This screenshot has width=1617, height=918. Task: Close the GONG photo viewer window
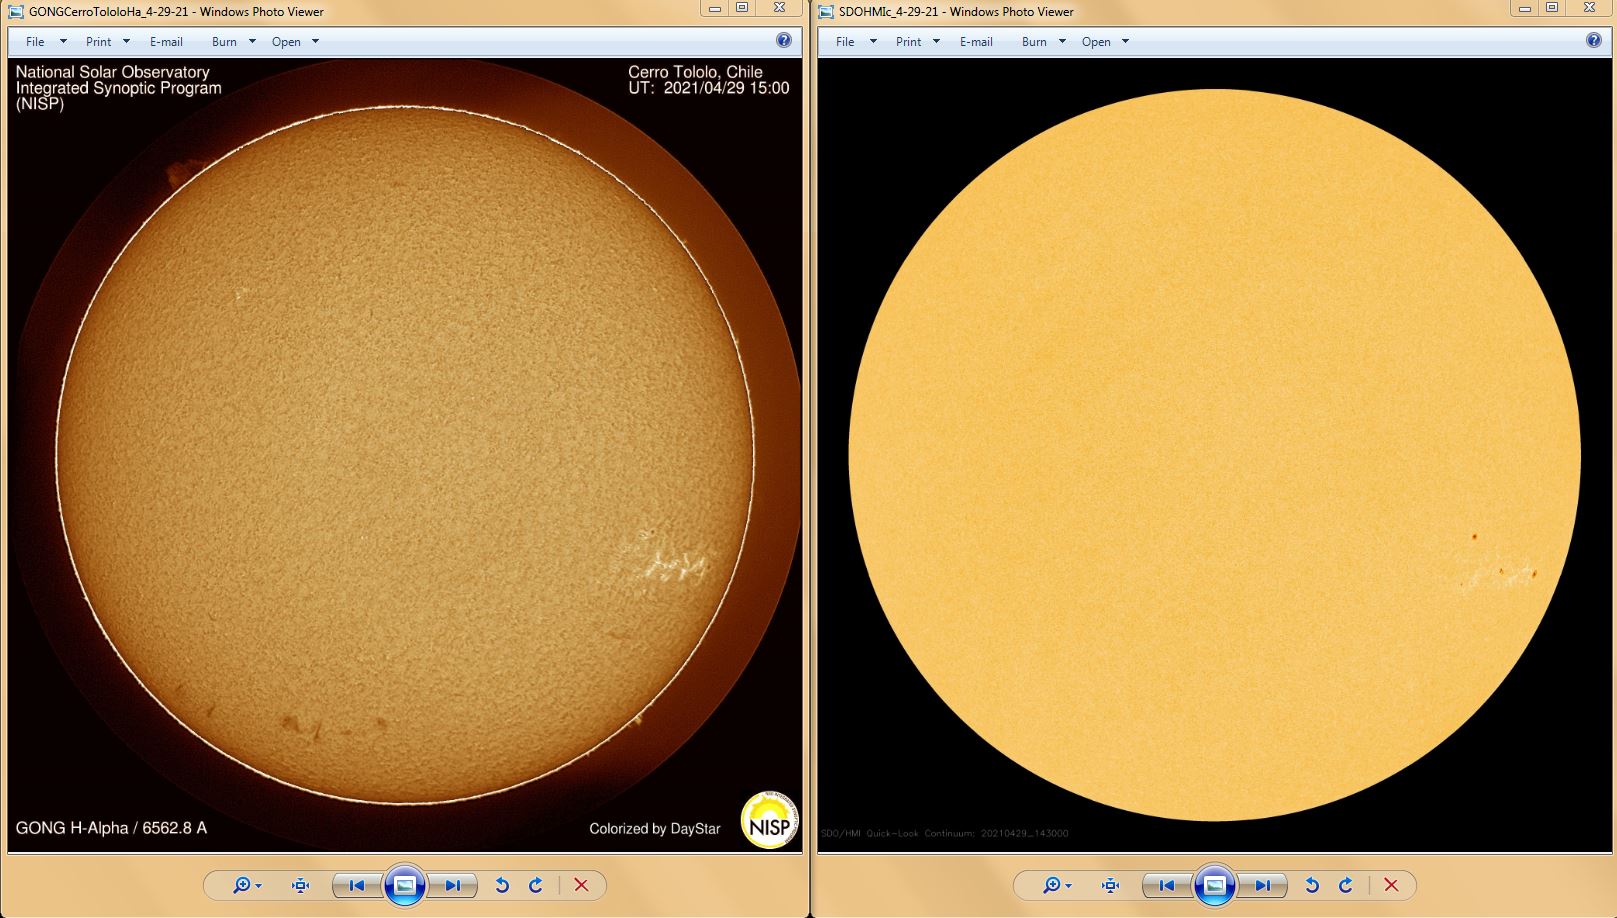click(780, 8)
